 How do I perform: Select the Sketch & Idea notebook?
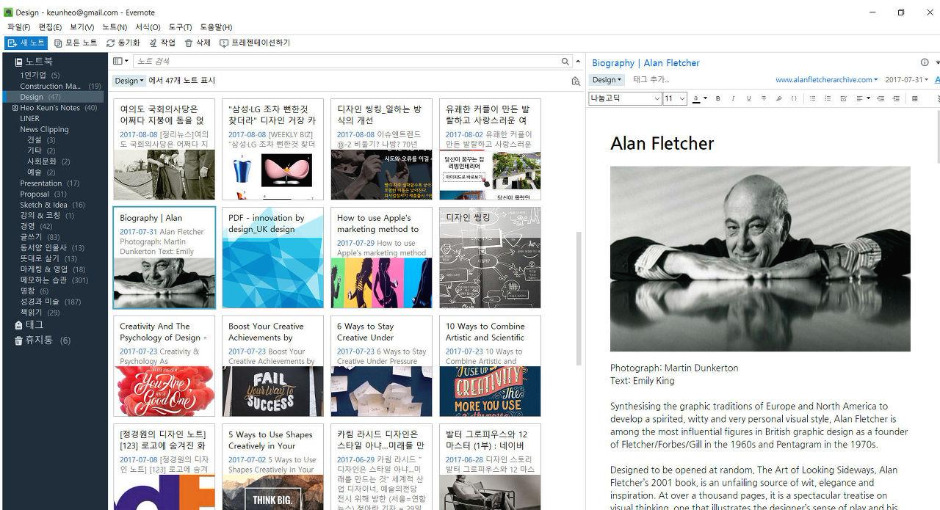52,205
